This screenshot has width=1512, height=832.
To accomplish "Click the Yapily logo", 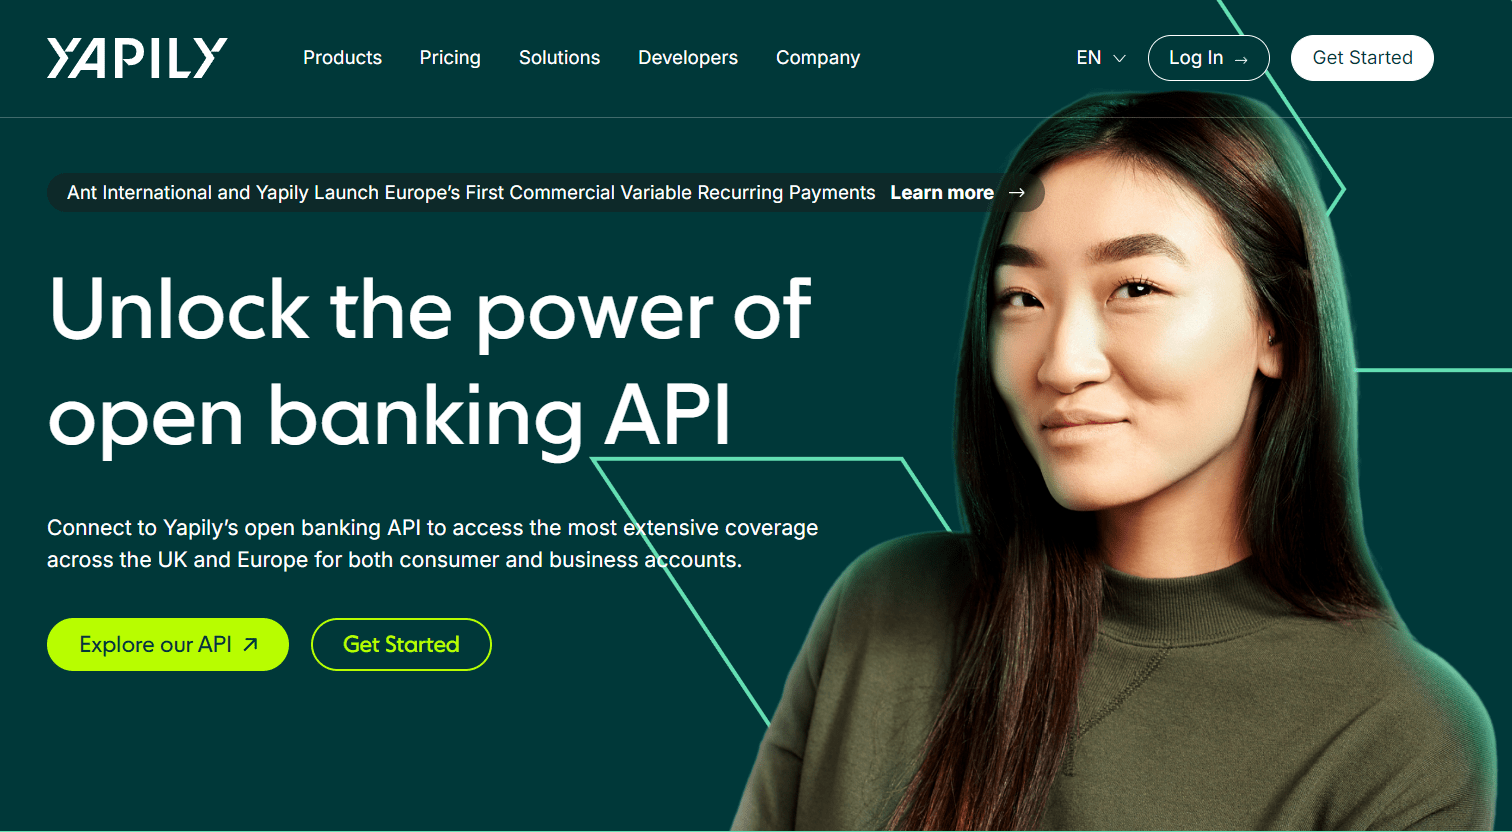I will (x=137, y=58).
